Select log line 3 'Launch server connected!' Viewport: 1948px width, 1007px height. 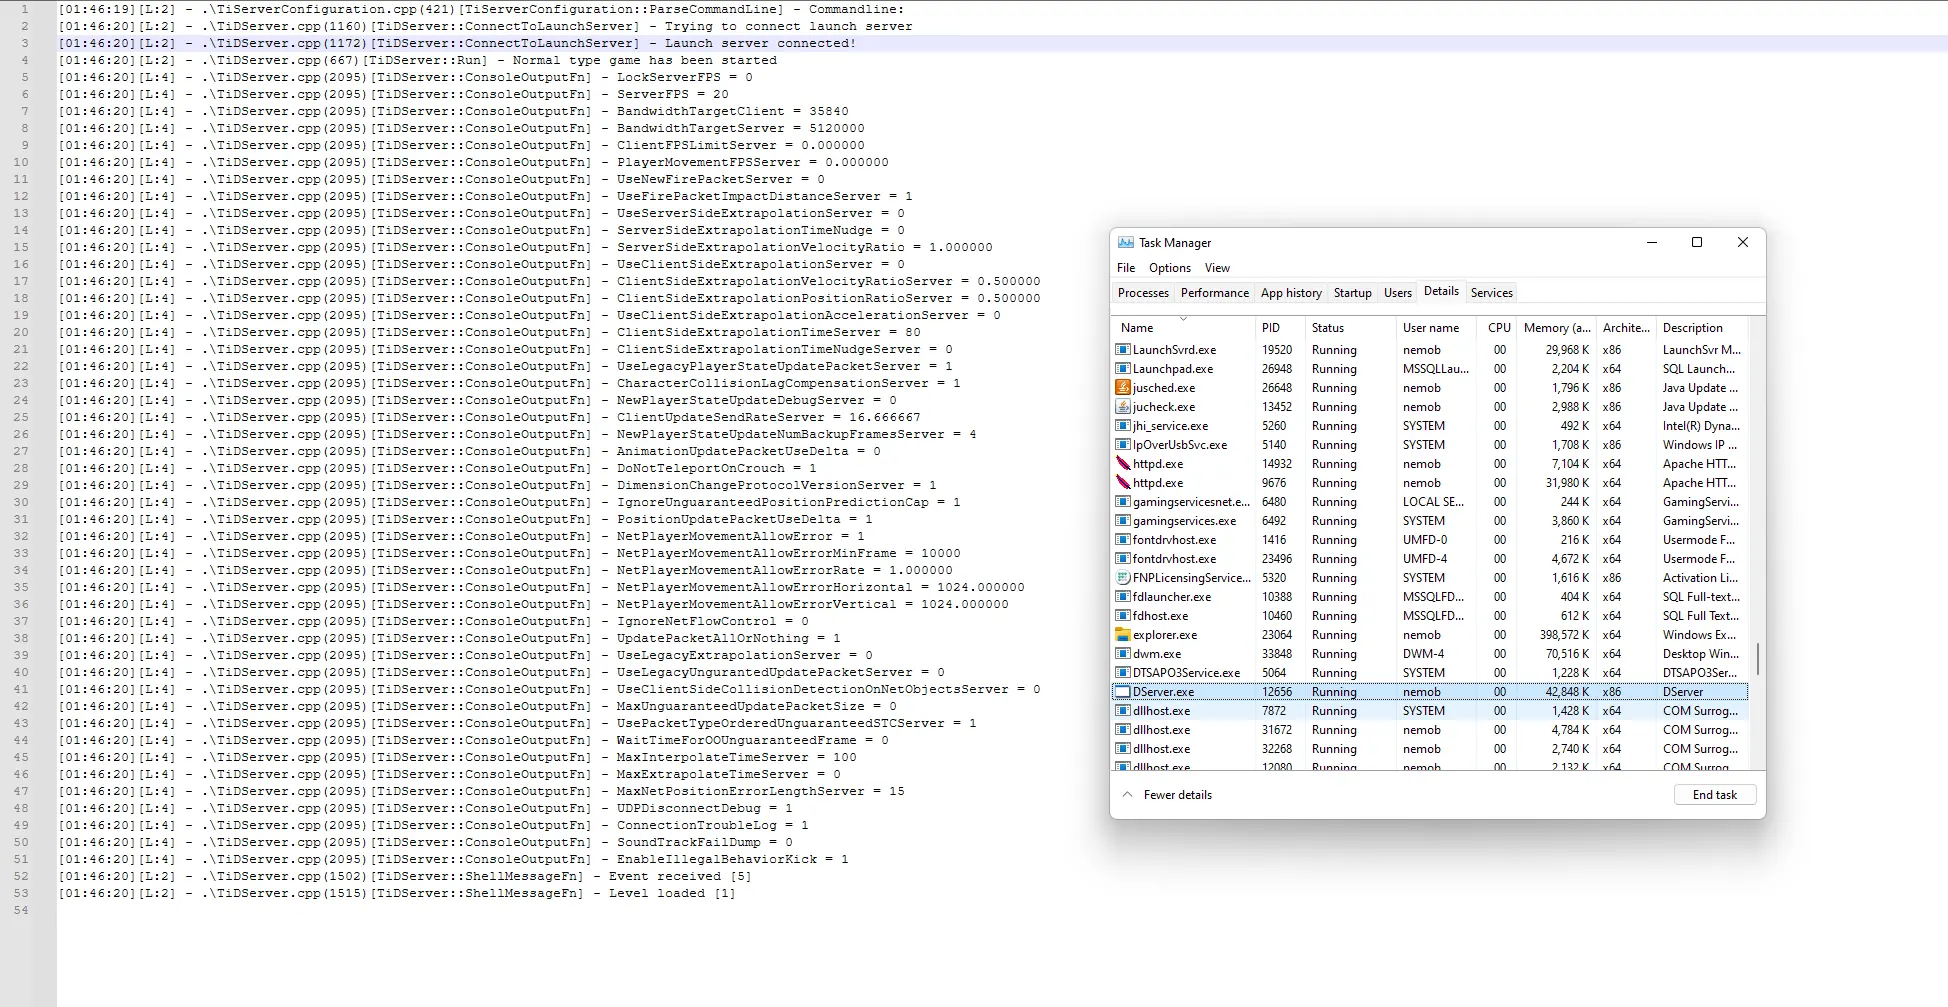[x=457, y=43]
